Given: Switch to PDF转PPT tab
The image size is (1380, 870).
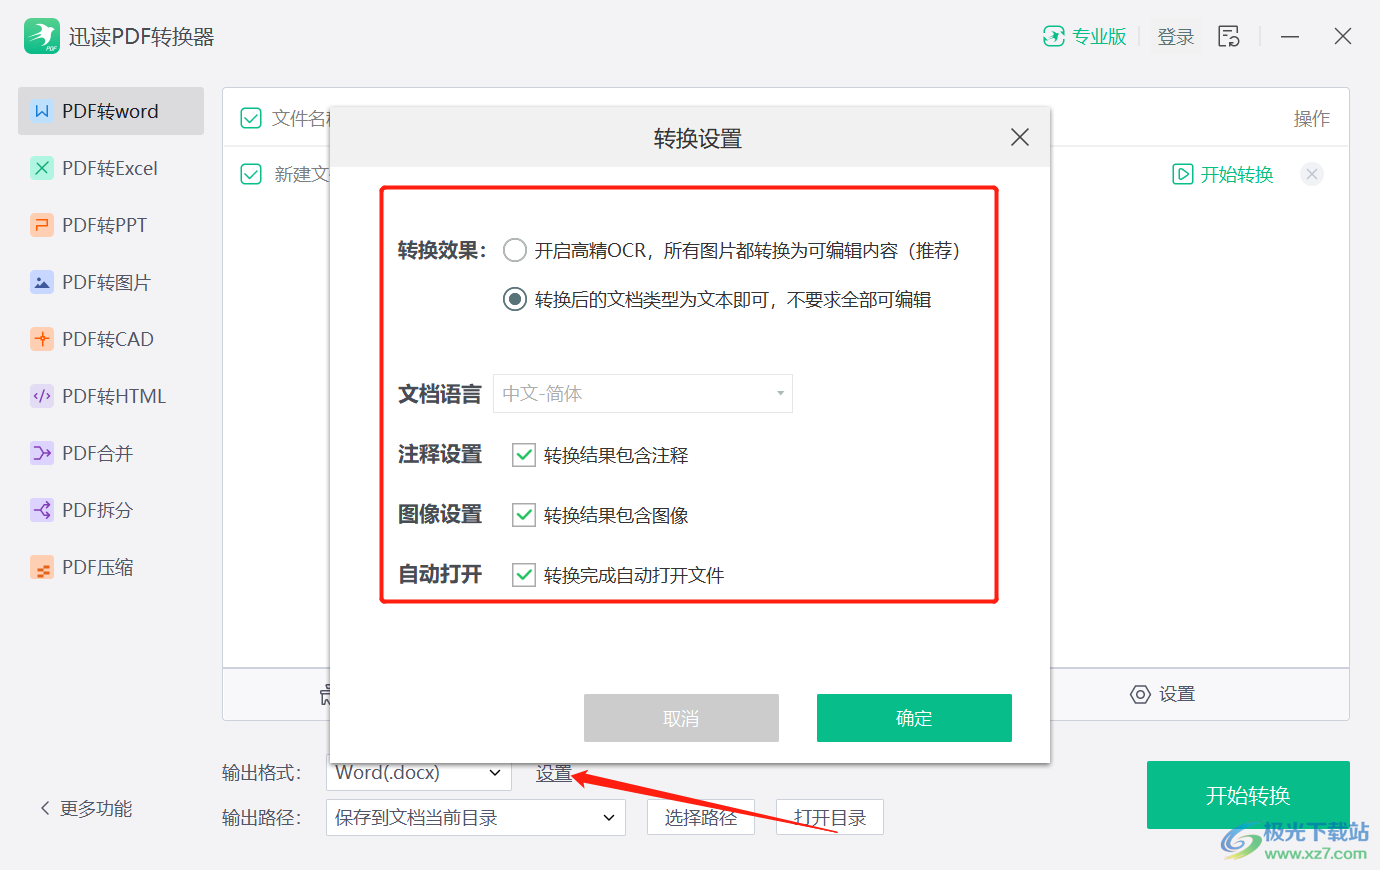Looking at the screenshot, I should pos(111,225).
